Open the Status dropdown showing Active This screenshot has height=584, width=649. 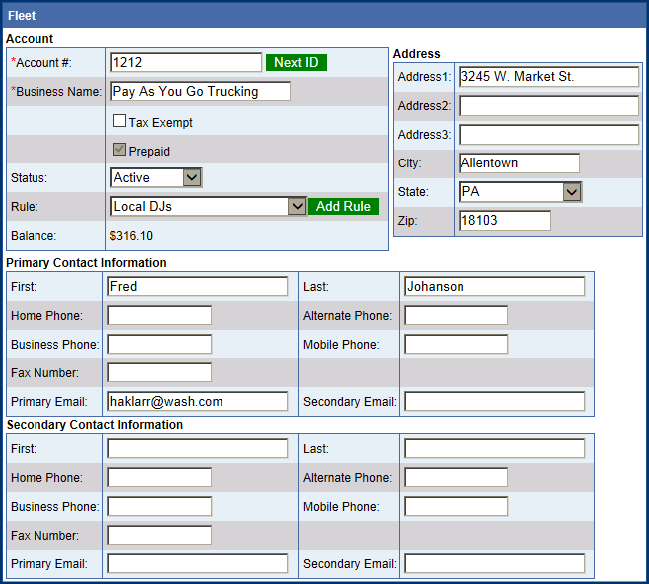156,177
